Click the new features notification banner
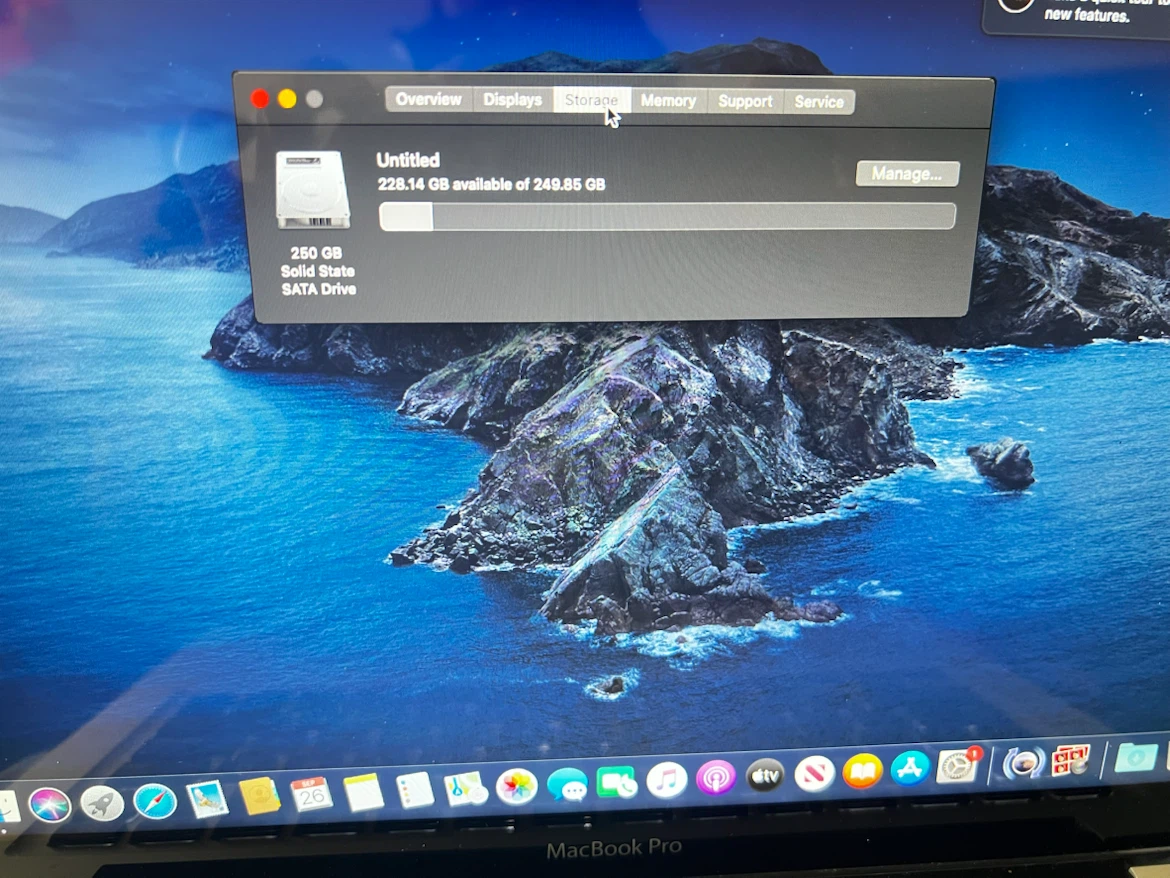Viewport: 1170px width, 878px height. coord(1077,15)
